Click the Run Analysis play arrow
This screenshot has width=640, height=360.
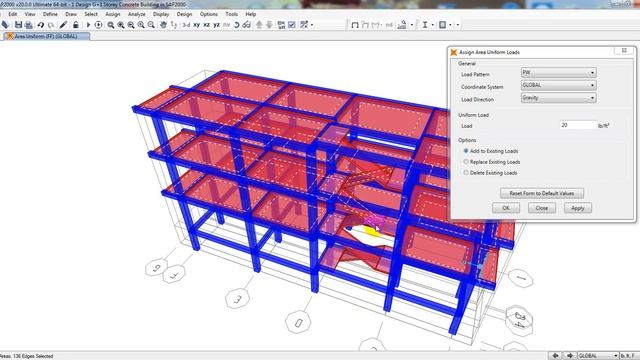(x=88, y=25)
